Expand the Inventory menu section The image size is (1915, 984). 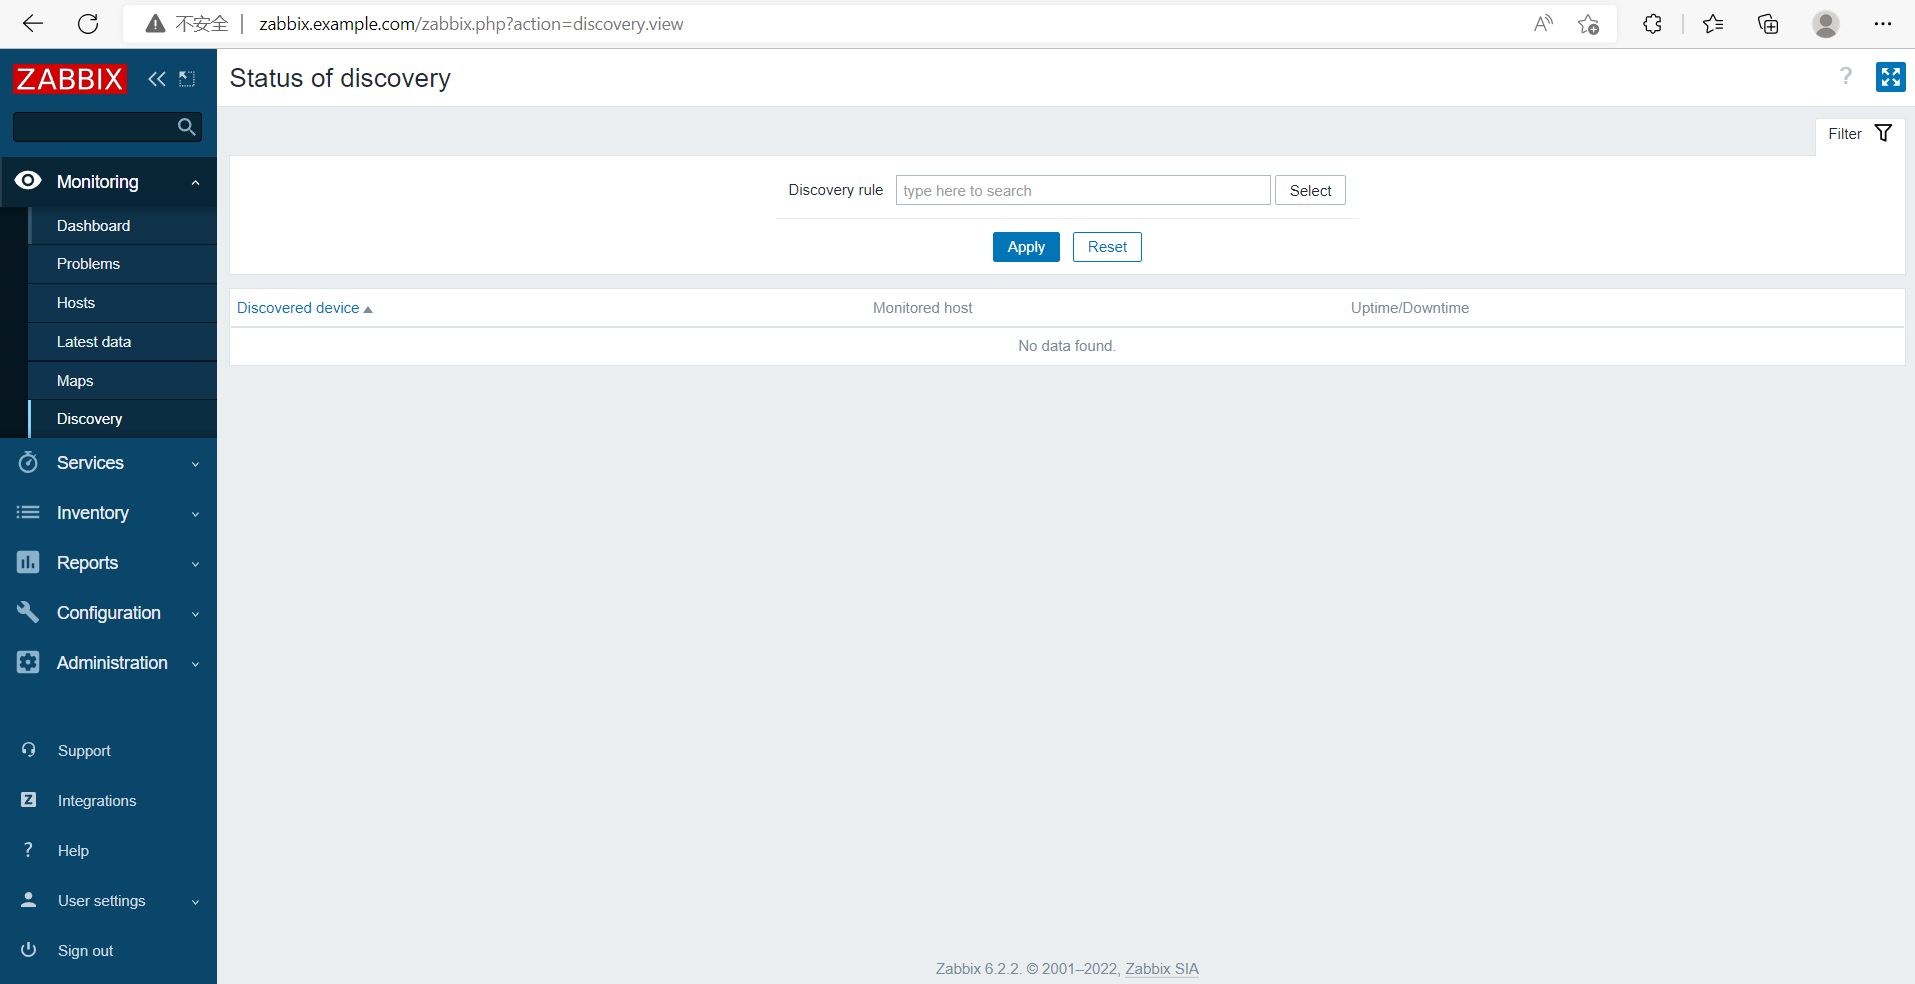point(196,514)
